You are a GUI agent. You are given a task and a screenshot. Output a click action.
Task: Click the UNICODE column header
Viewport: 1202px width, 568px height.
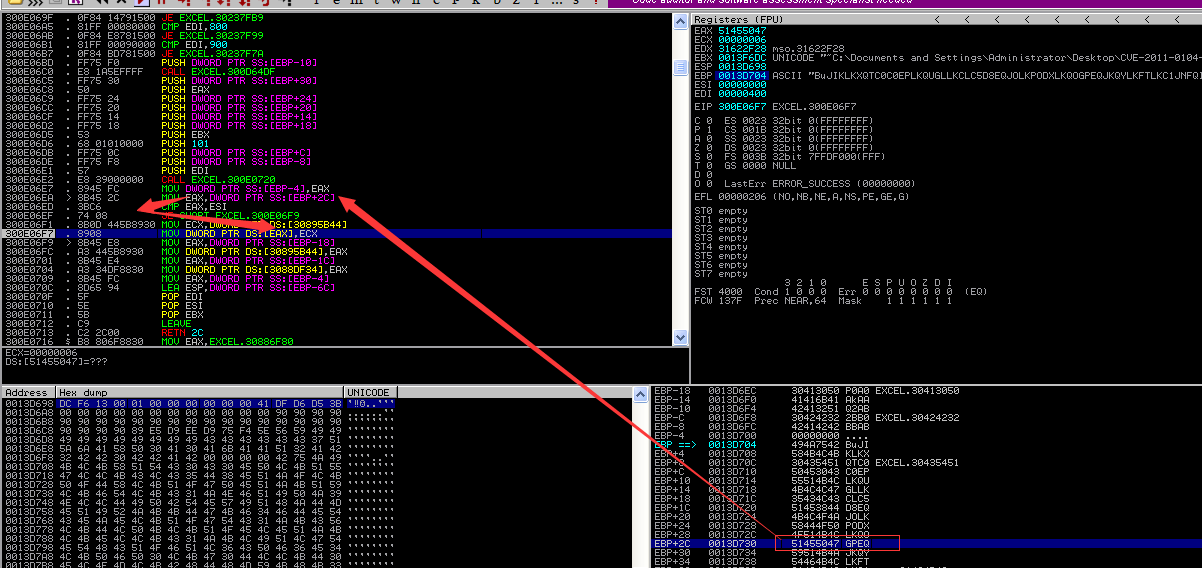(x=369, y=393)
